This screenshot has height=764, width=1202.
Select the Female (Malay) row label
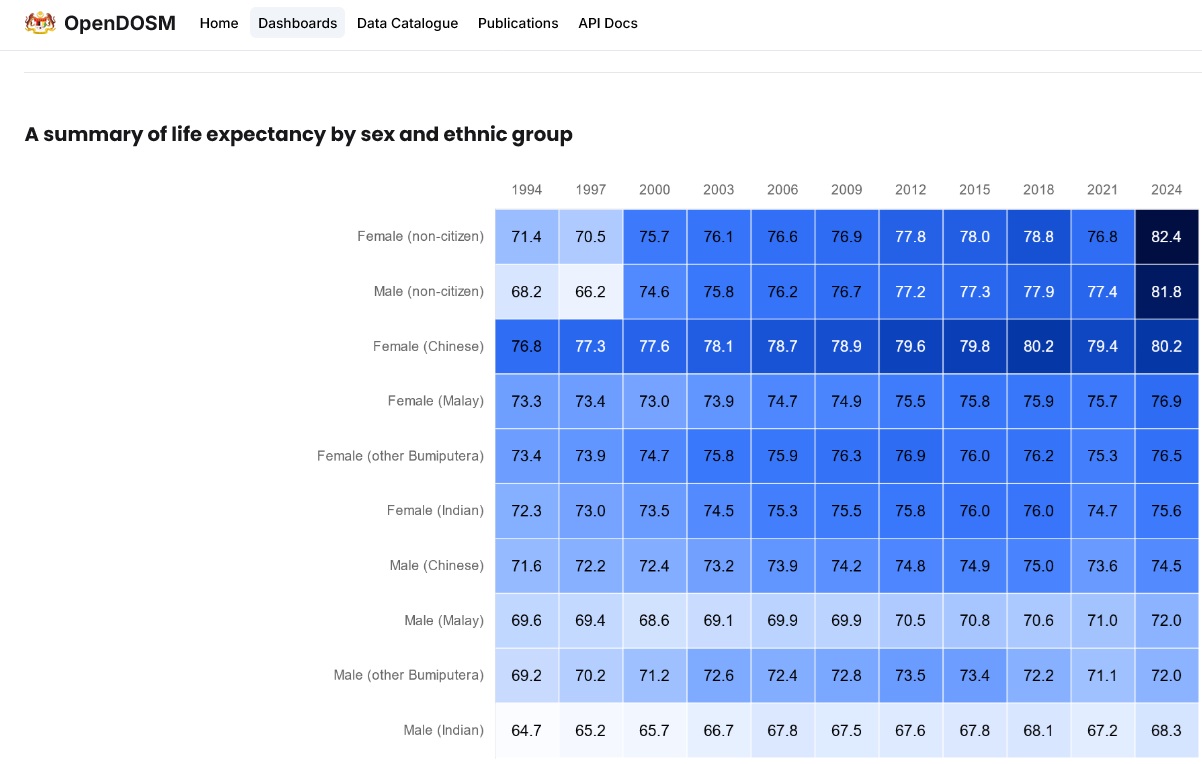pyautogui.click(x=435, y=401)
